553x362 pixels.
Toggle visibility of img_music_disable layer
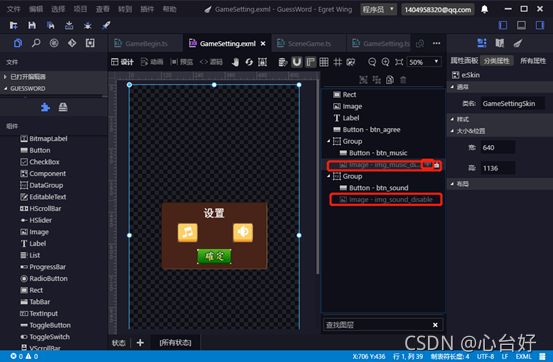(427, 164)
